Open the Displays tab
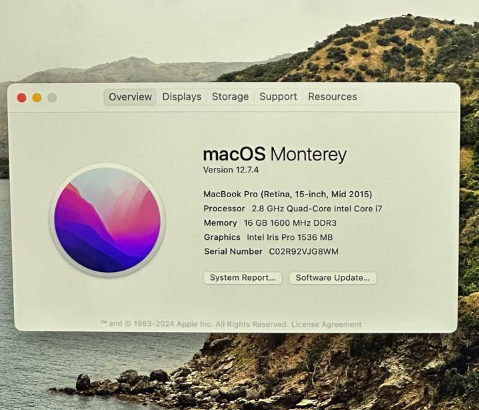Viewport: 479px width, 410px height. (x=182, y=97)
